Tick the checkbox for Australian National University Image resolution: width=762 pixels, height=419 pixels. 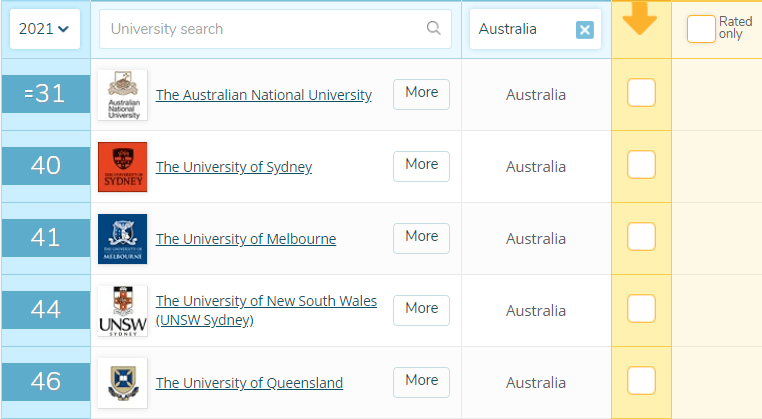pos(641,93)
